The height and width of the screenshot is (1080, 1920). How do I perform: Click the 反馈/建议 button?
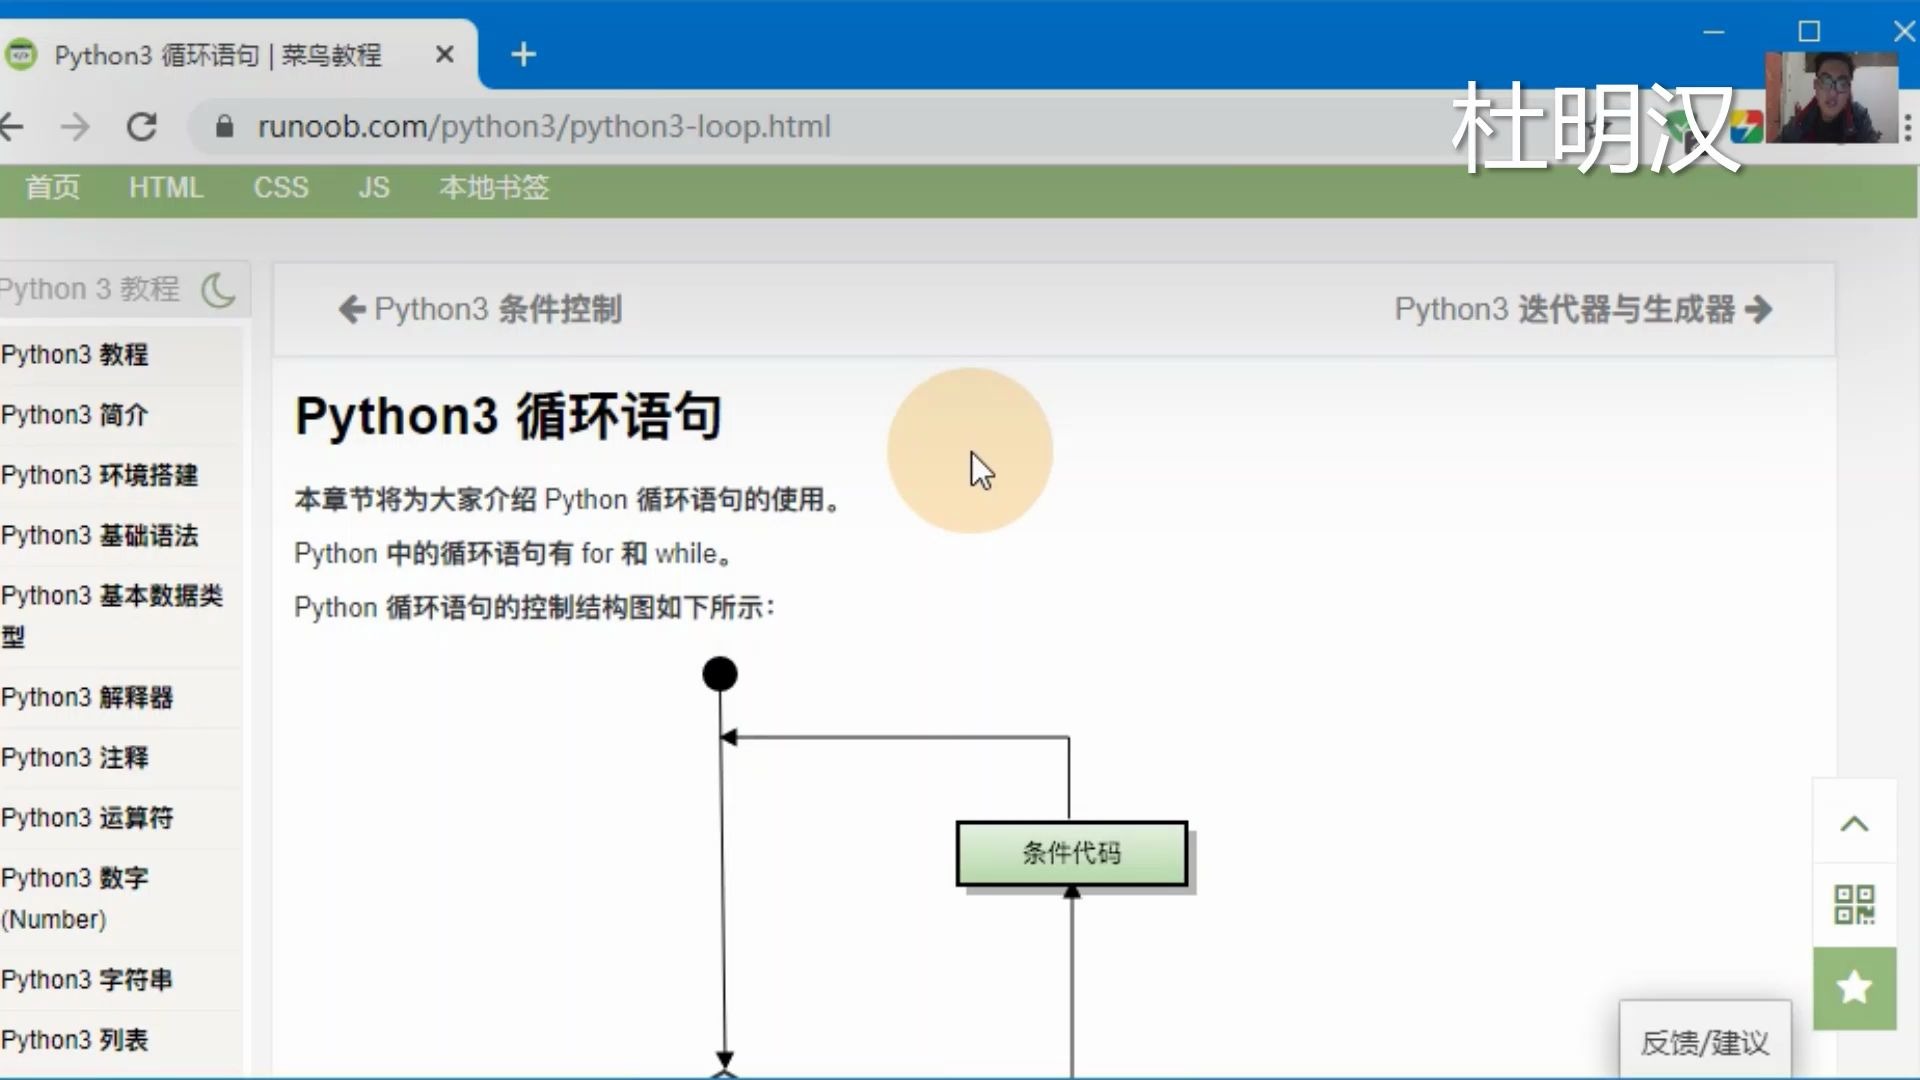pyautogui.click(x=1704, y=1040)
